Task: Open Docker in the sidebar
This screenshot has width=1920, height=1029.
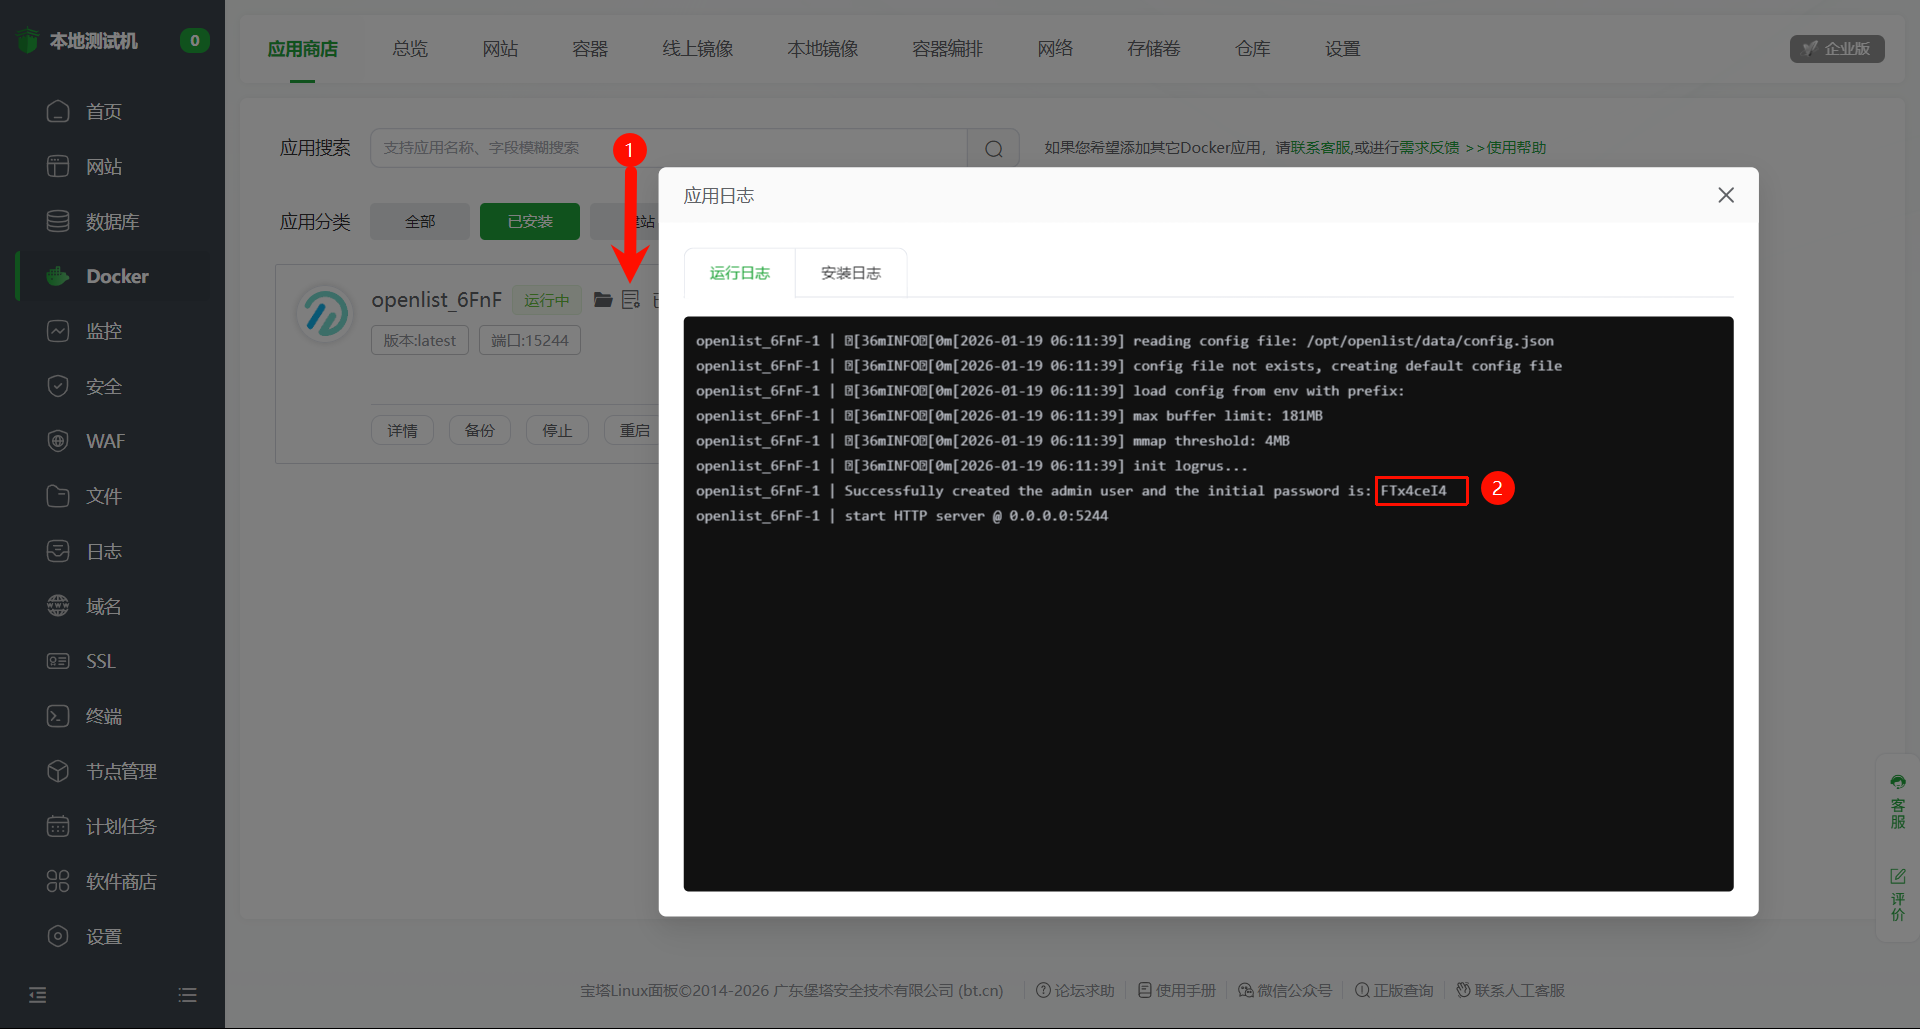Action: pyautogui.click(x=116, y=277)
